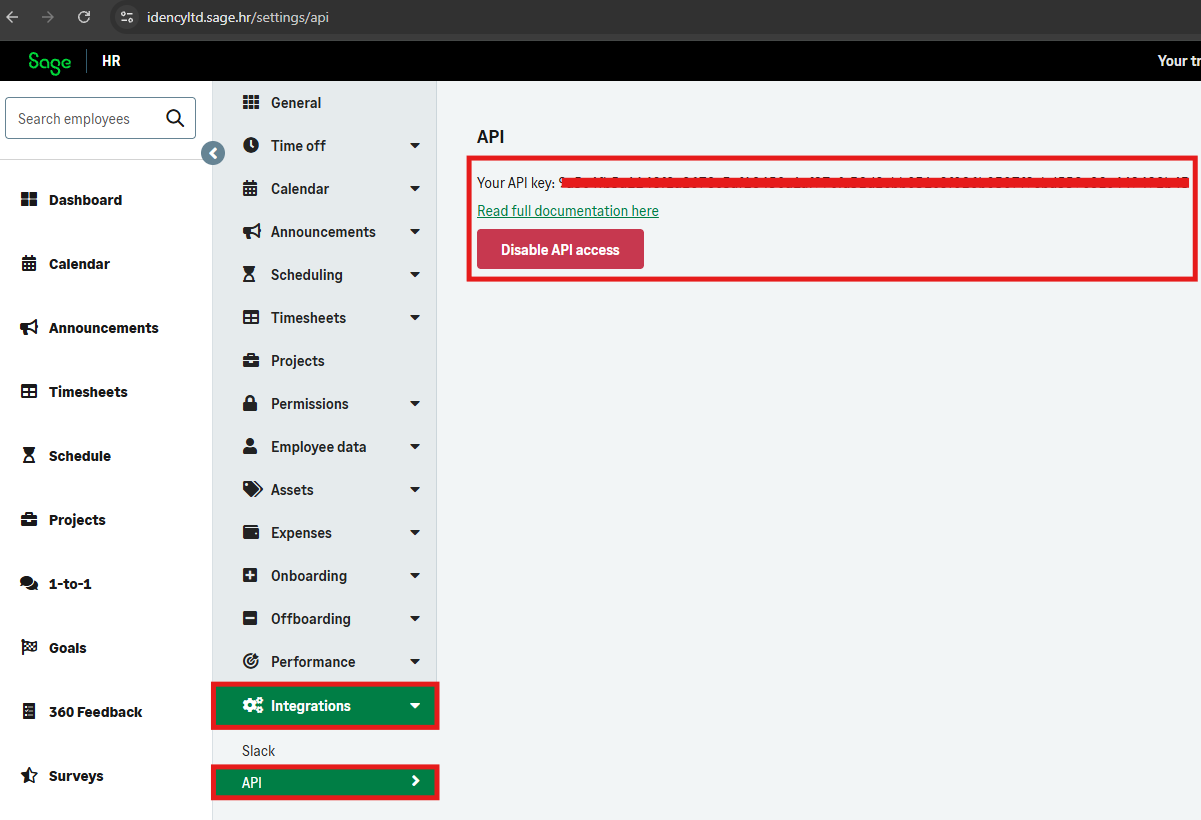The width and height of the screenshot is (1201, 820).
Task: Click the 360 Feedback icon
Action: 29,712
